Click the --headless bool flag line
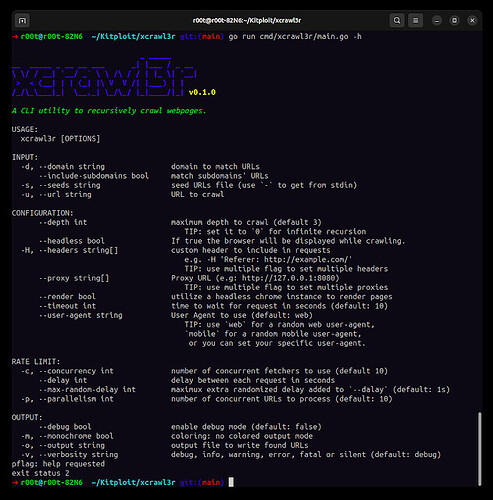Image resolution: width=493 pixels, height=500 pixels. 72,241
